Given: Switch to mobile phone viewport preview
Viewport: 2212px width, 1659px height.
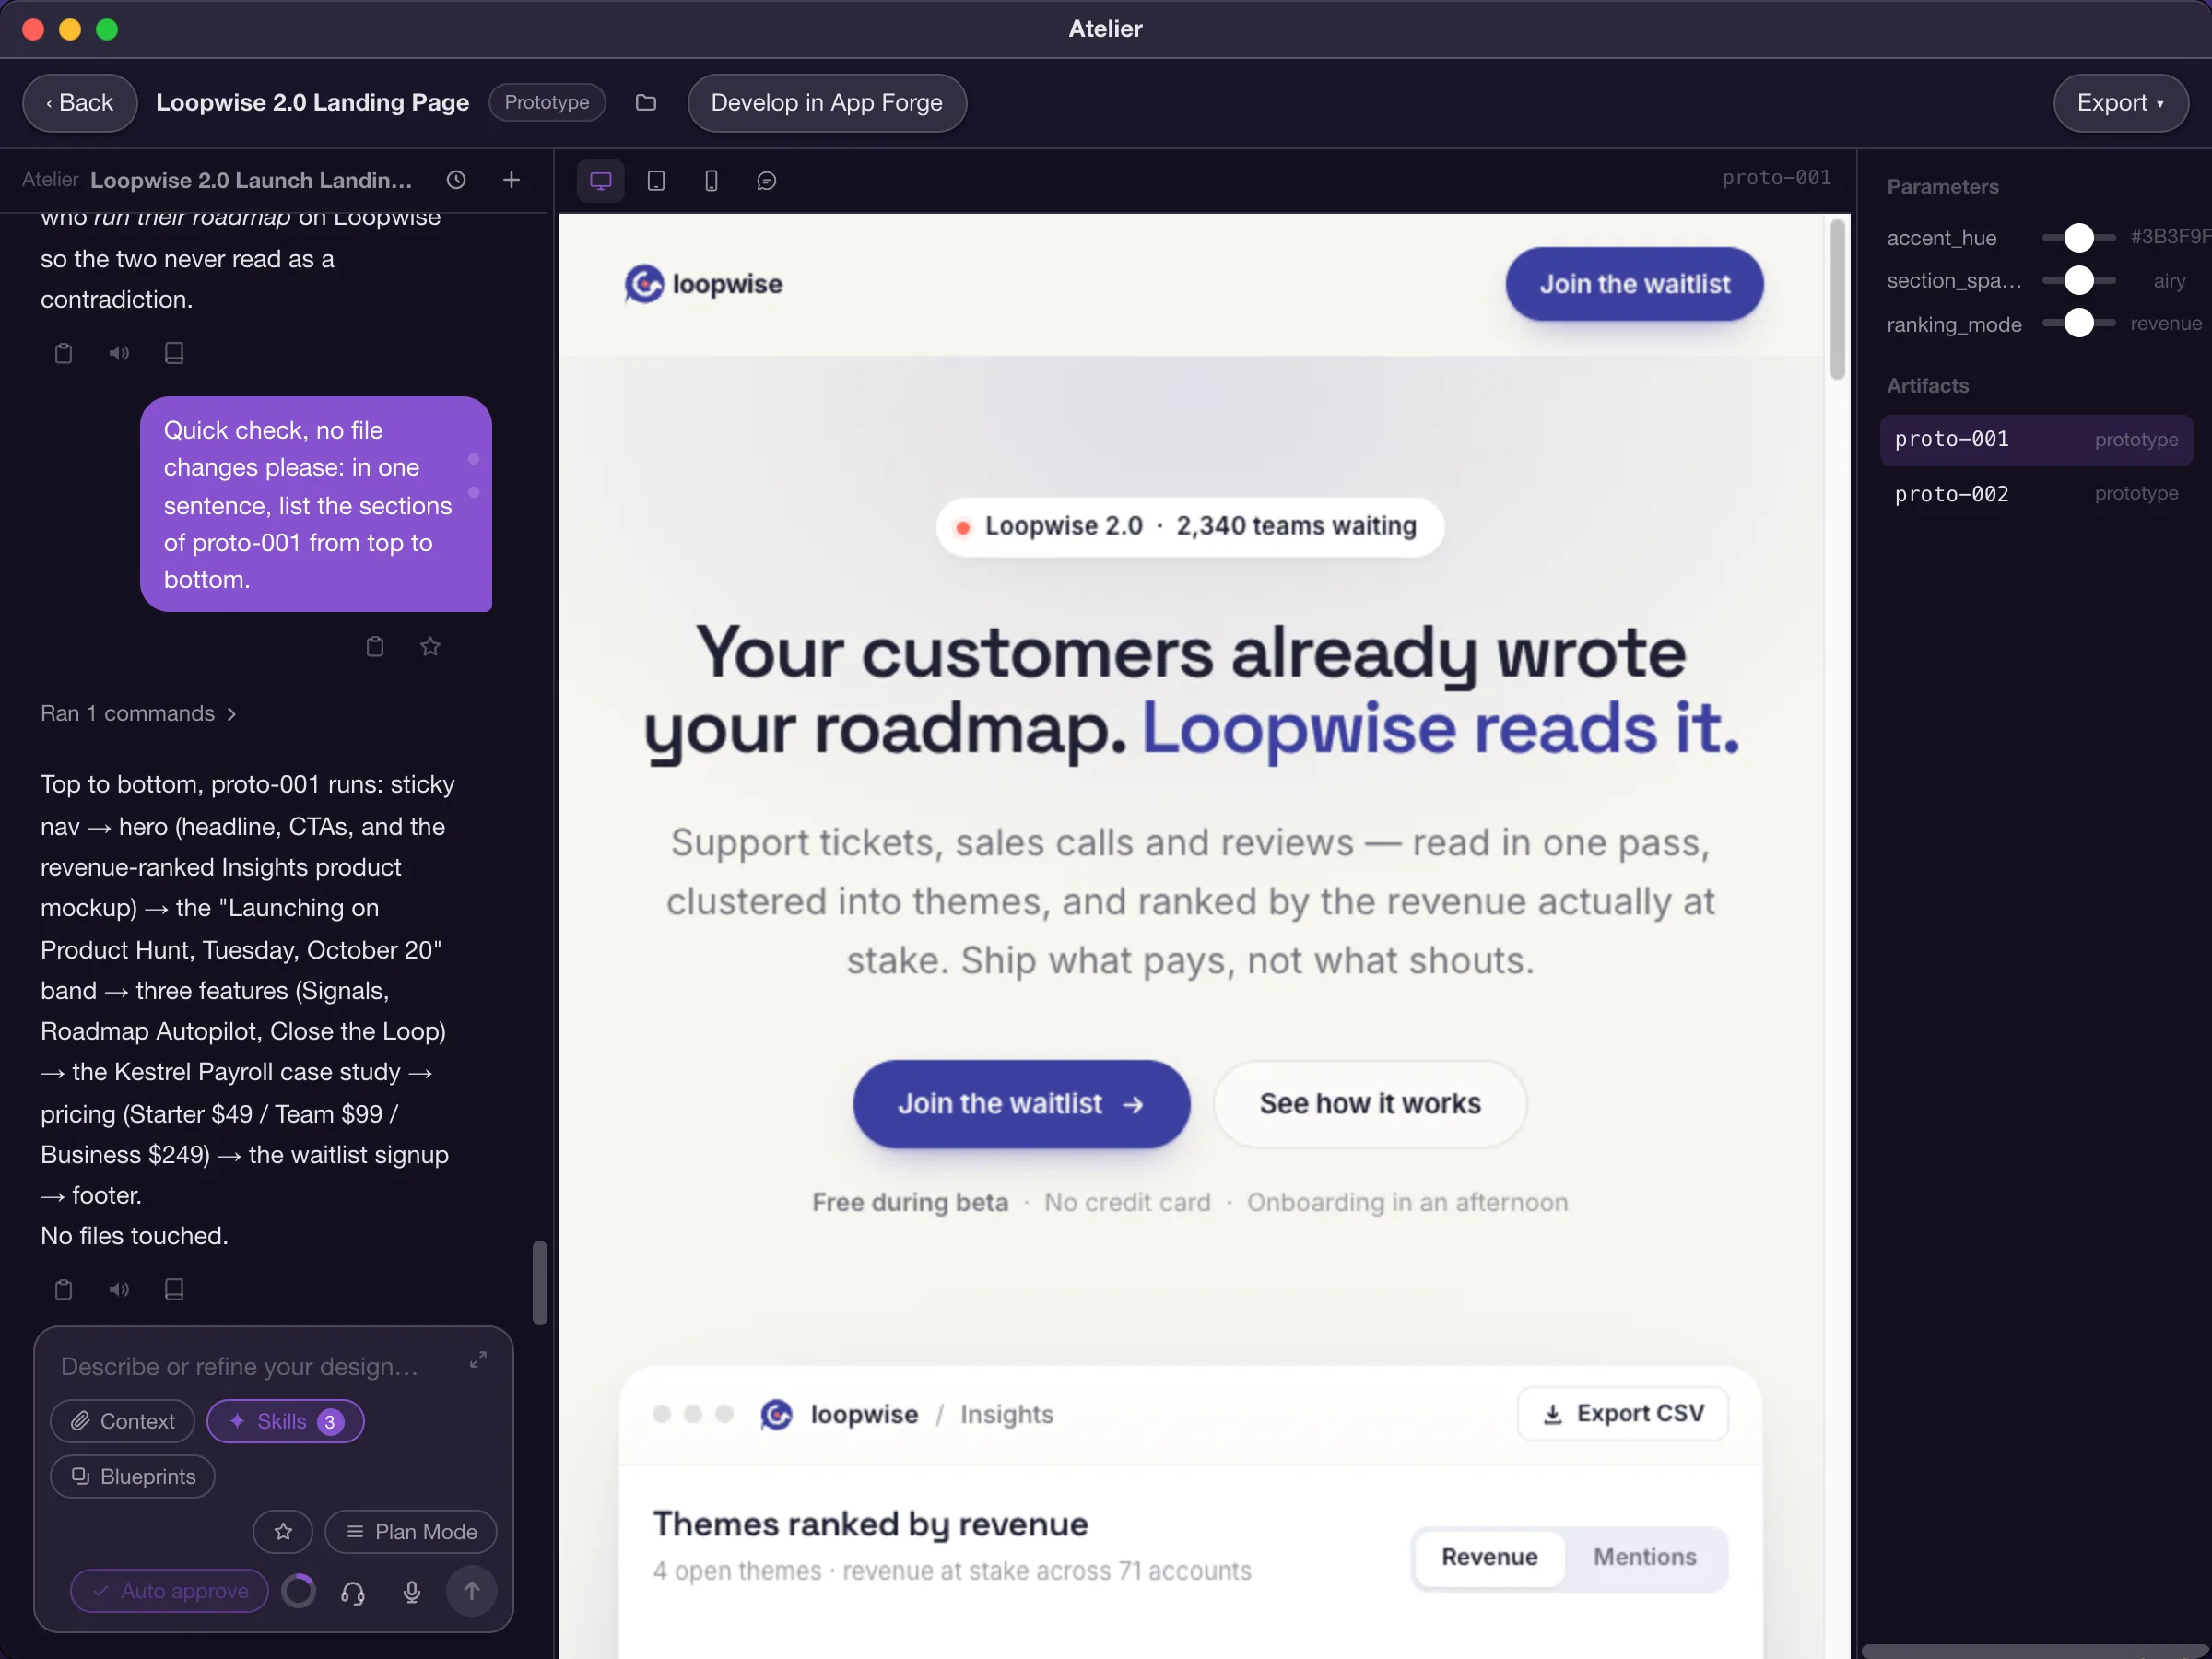Looking at the screenshot, I should click(711, 180).
